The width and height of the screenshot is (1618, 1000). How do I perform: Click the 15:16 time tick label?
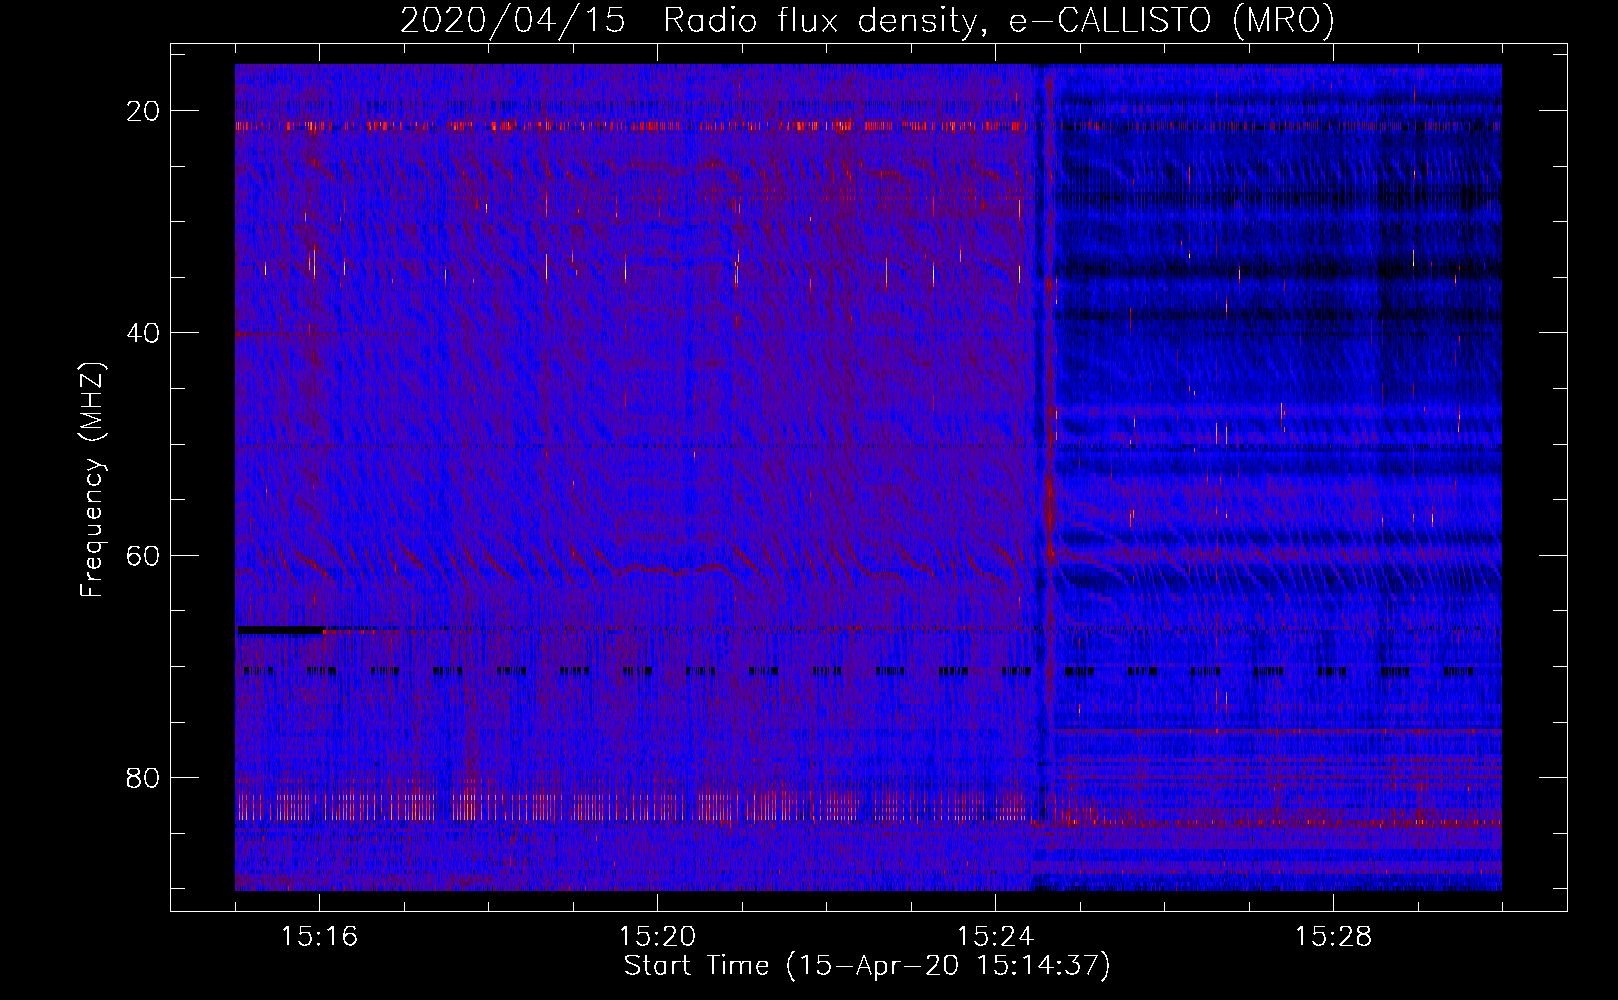pyautogui.click(x=319, y=937)
